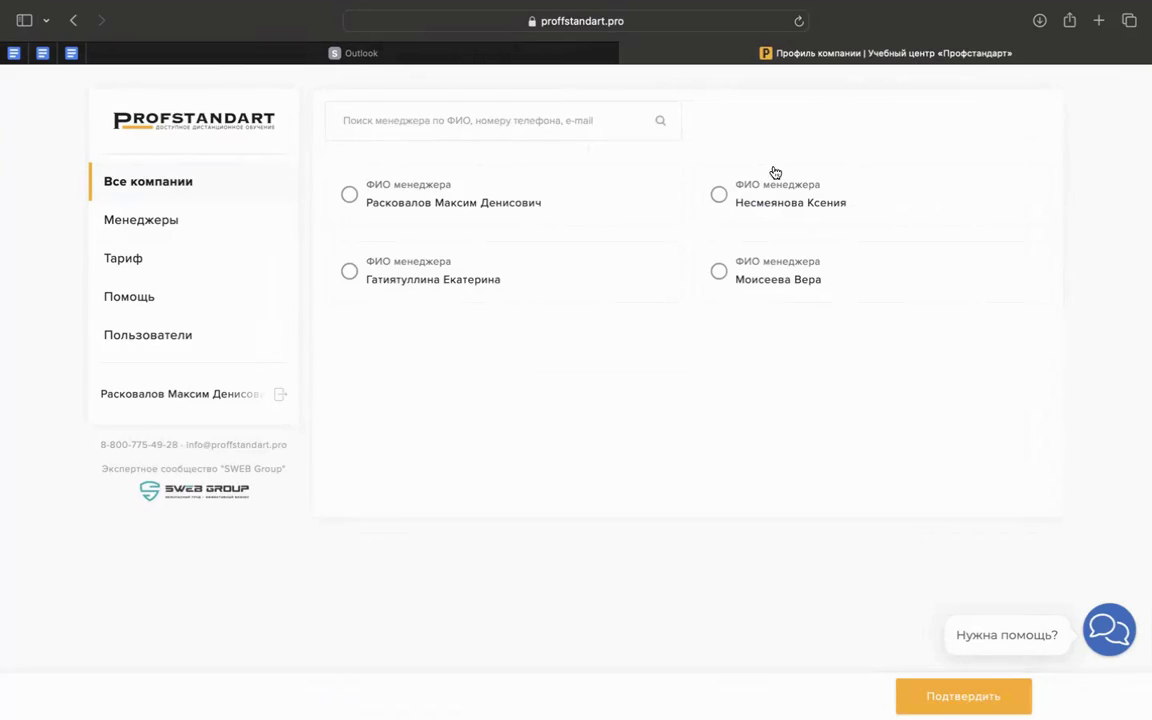Switch to the Outlook tab
This screenshot has height=720, width=1152.
click(353, 53)
